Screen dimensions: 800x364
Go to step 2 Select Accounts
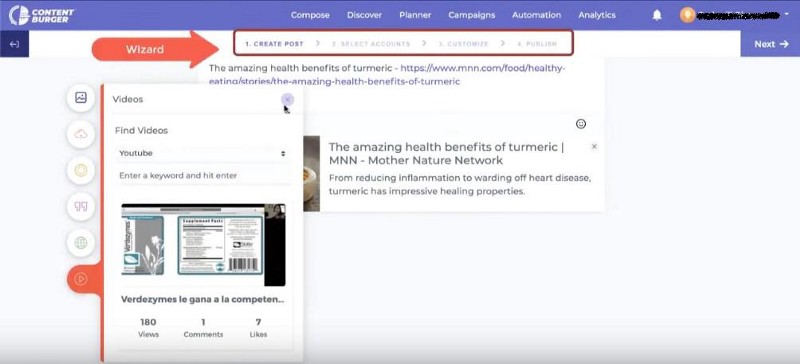(x=371, y=44)
